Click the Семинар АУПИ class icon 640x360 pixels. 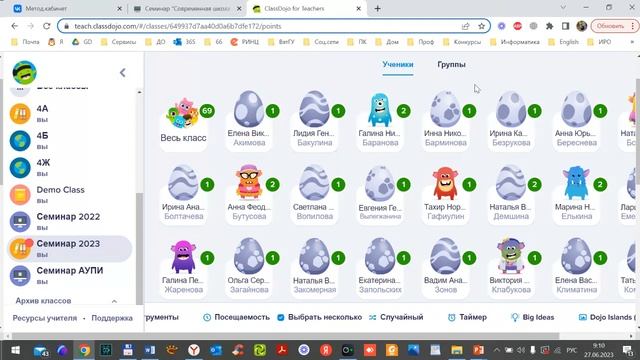[x=20, y=275]
